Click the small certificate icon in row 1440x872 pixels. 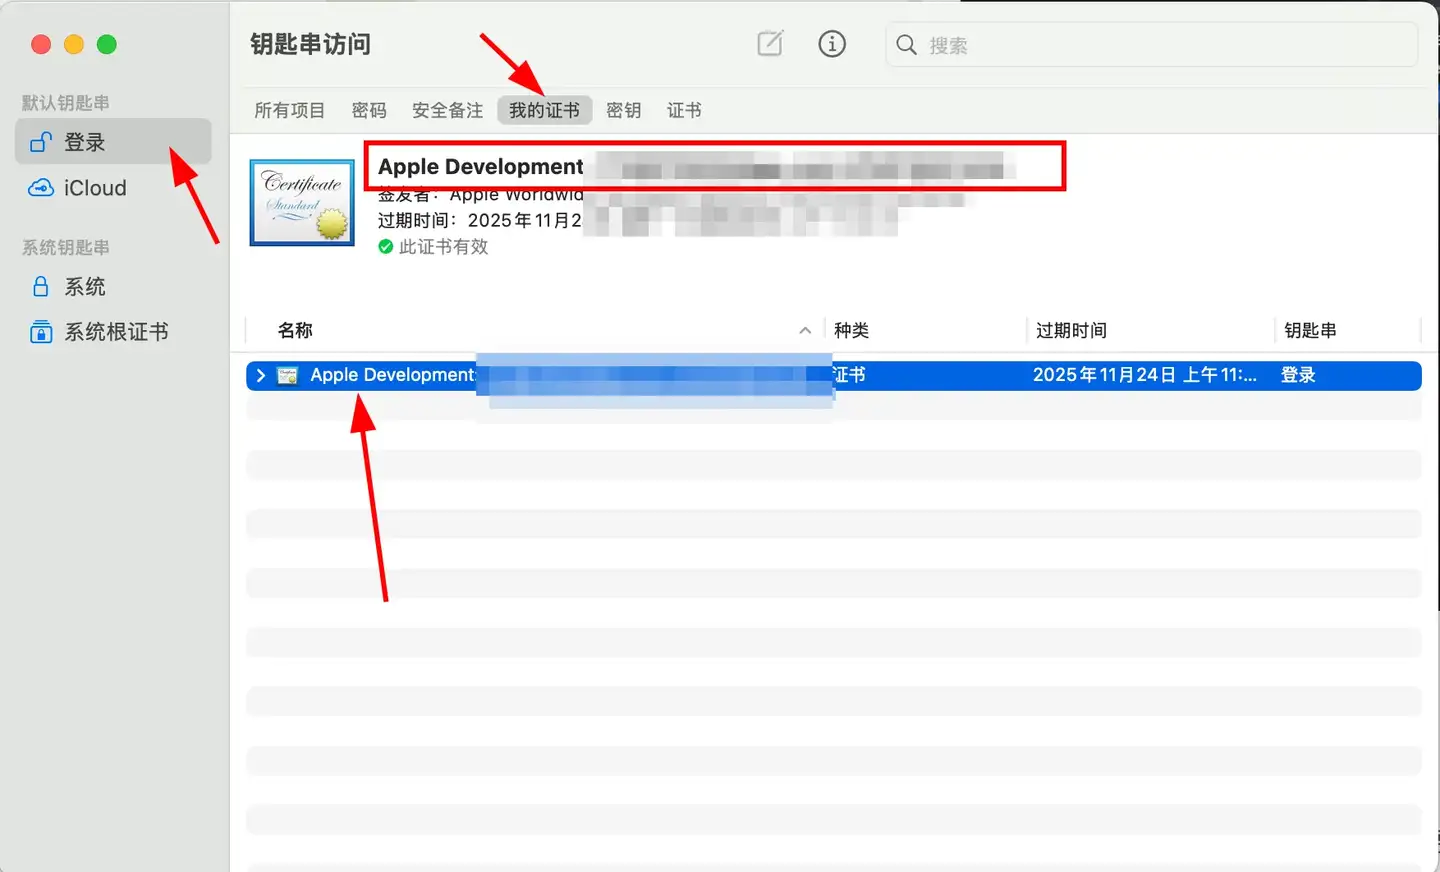[x=288, y=375]
